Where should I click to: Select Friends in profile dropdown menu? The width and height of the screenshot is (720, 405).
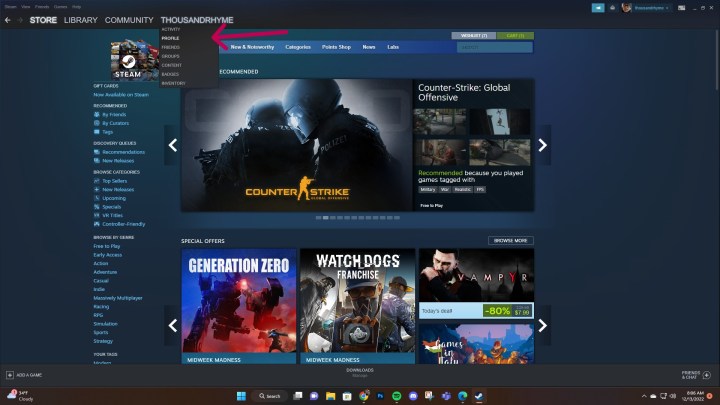point(170,47)
